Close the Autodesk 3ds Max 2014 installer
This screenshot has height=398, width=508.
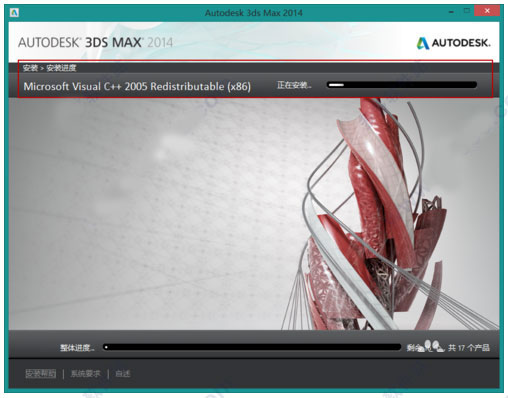point(487,11)
